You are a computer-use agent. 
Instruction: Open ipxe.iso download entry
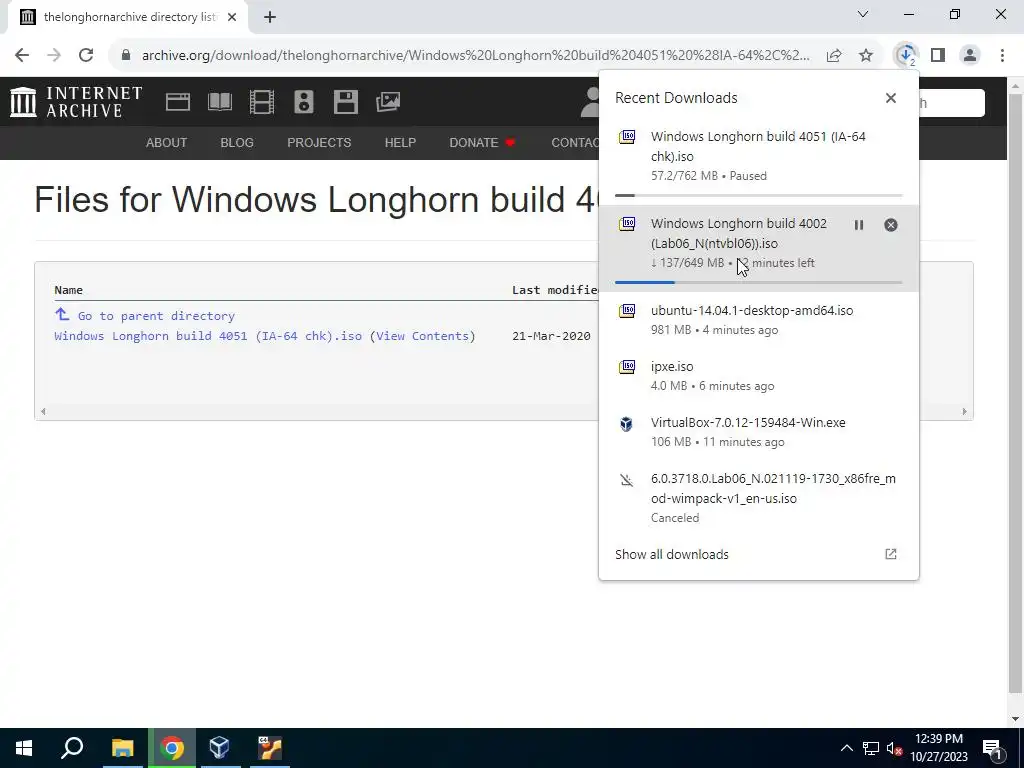(x=759, y=376)
